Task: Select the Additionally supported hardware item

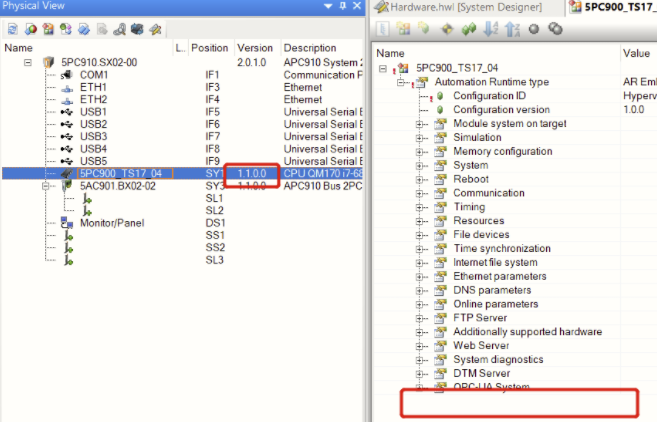Action: click(528, 332)
